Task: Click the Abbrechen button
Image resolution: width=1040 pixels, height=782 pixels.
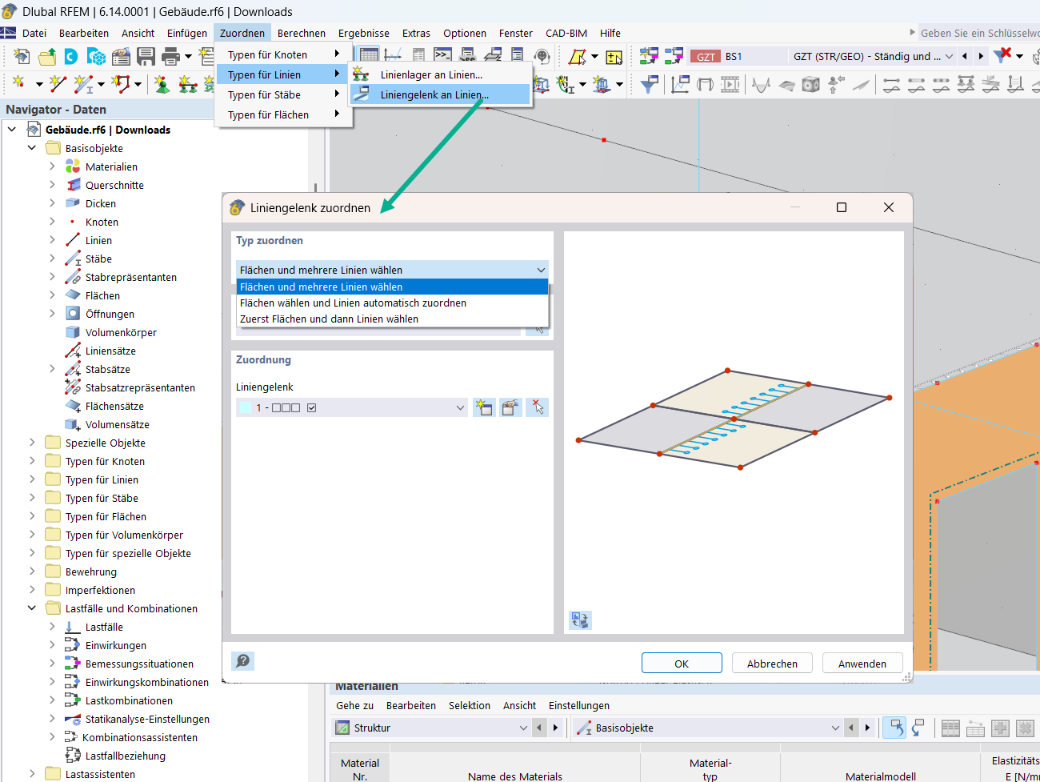Action: click(772, 663)
